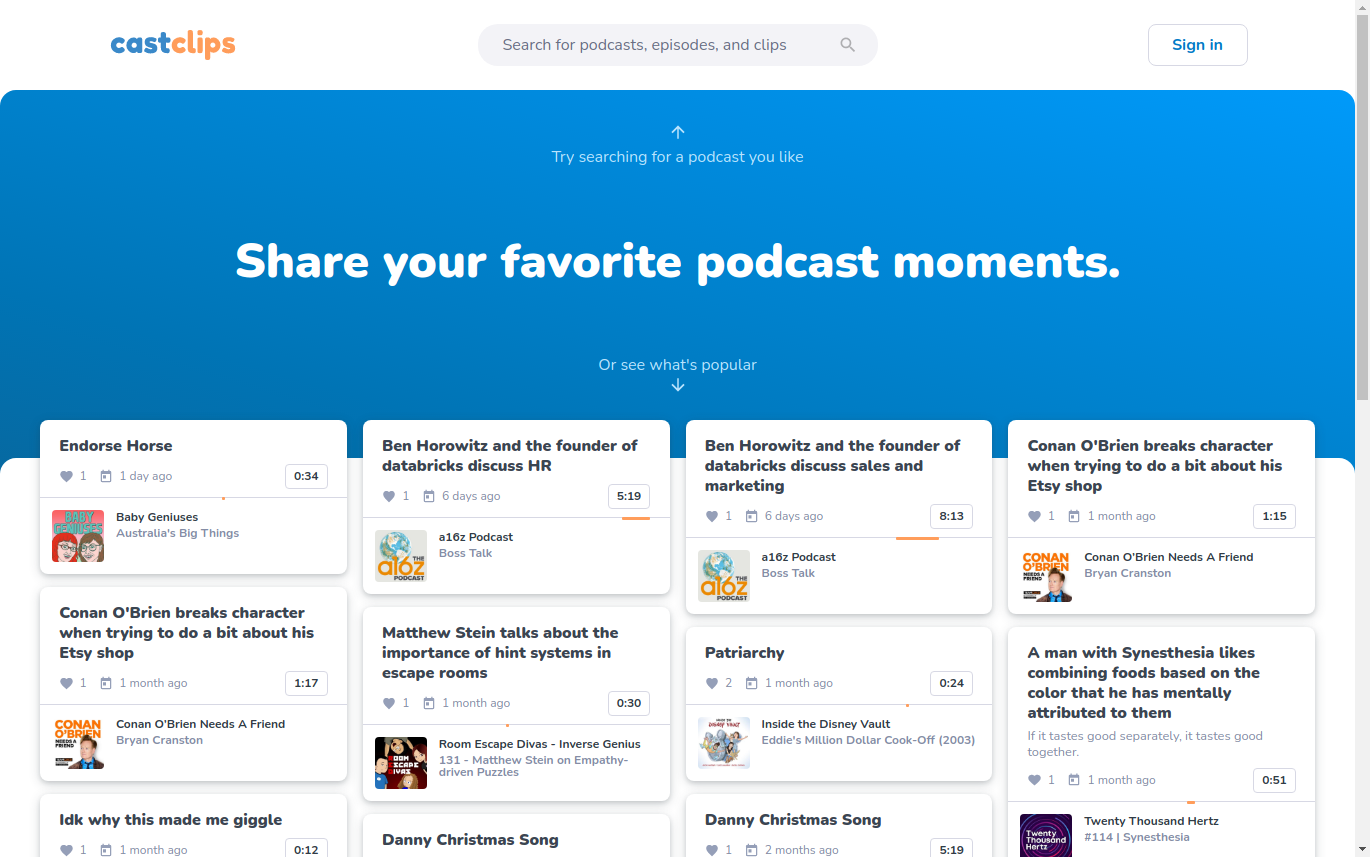Open the Endorse Horse clip title
The width and height of the screenshot is (1370, 857).
point(116,446)
